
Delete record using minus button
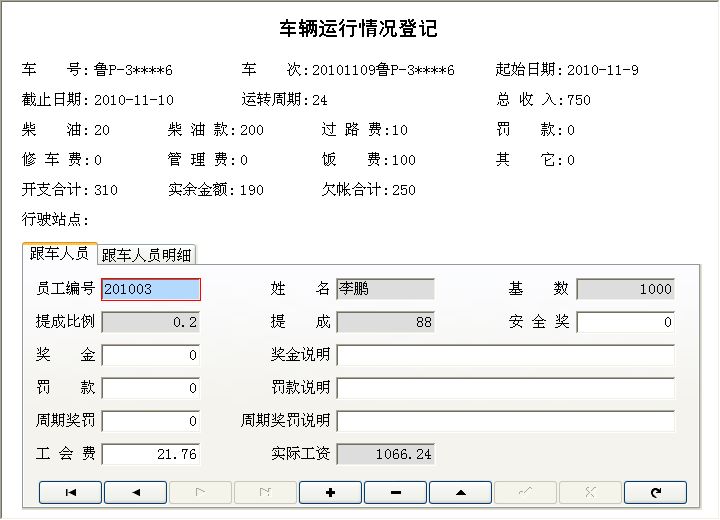(395, 492)
